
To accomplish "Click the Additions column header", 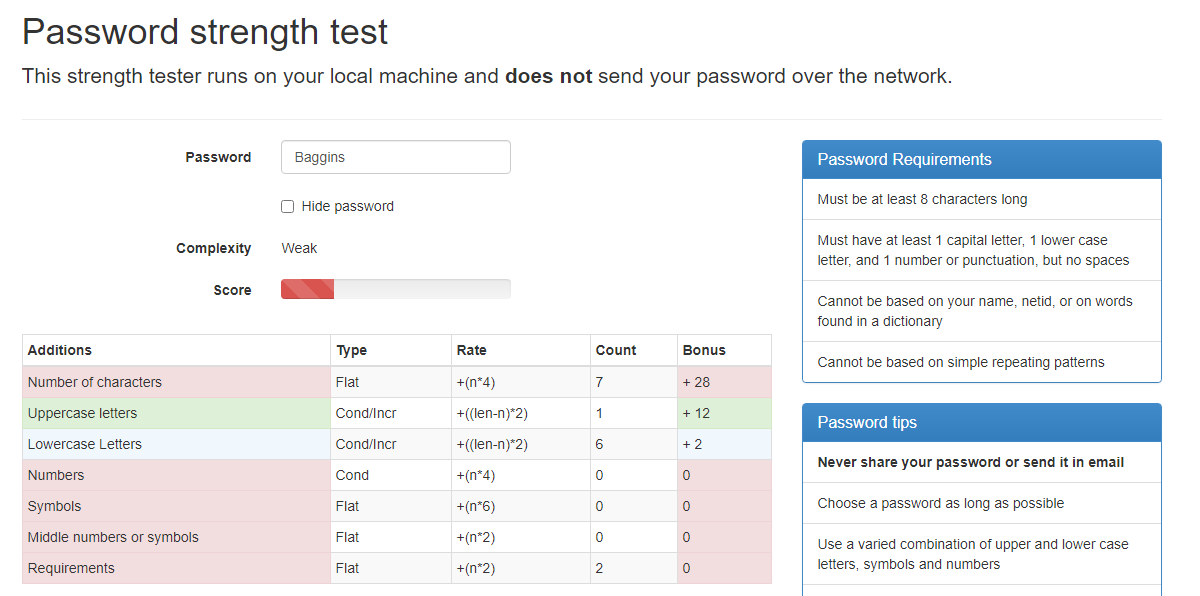I will (x=60, y=350).
